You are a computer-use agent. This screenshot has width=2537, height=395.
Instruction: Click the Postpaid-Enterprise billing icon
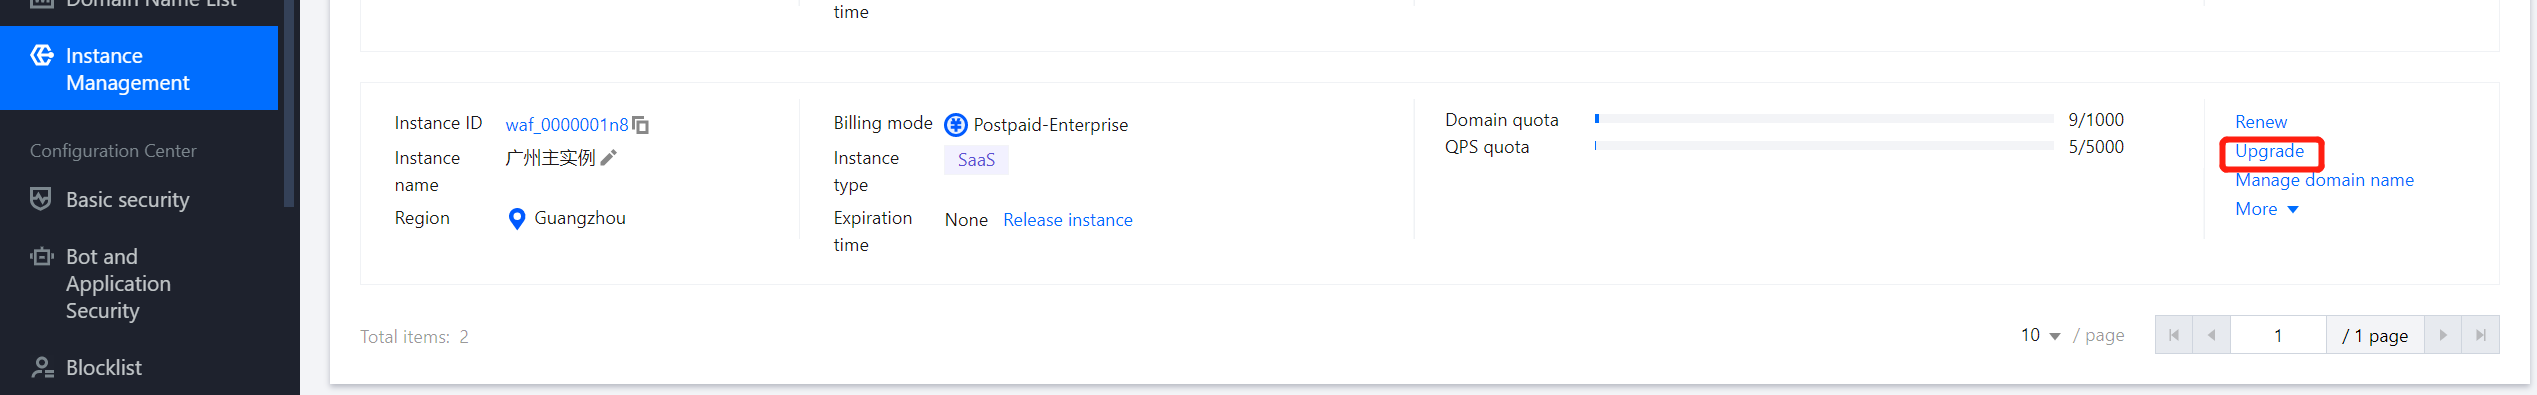click(956, 125)
